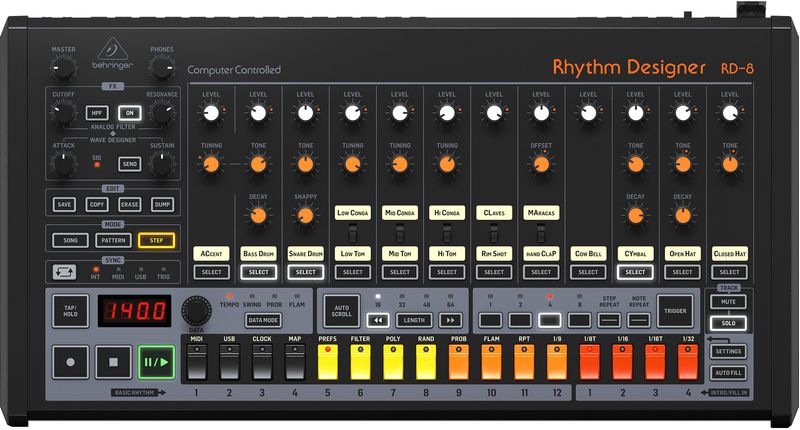Switch to STEP mode

(x=157, y=240)
